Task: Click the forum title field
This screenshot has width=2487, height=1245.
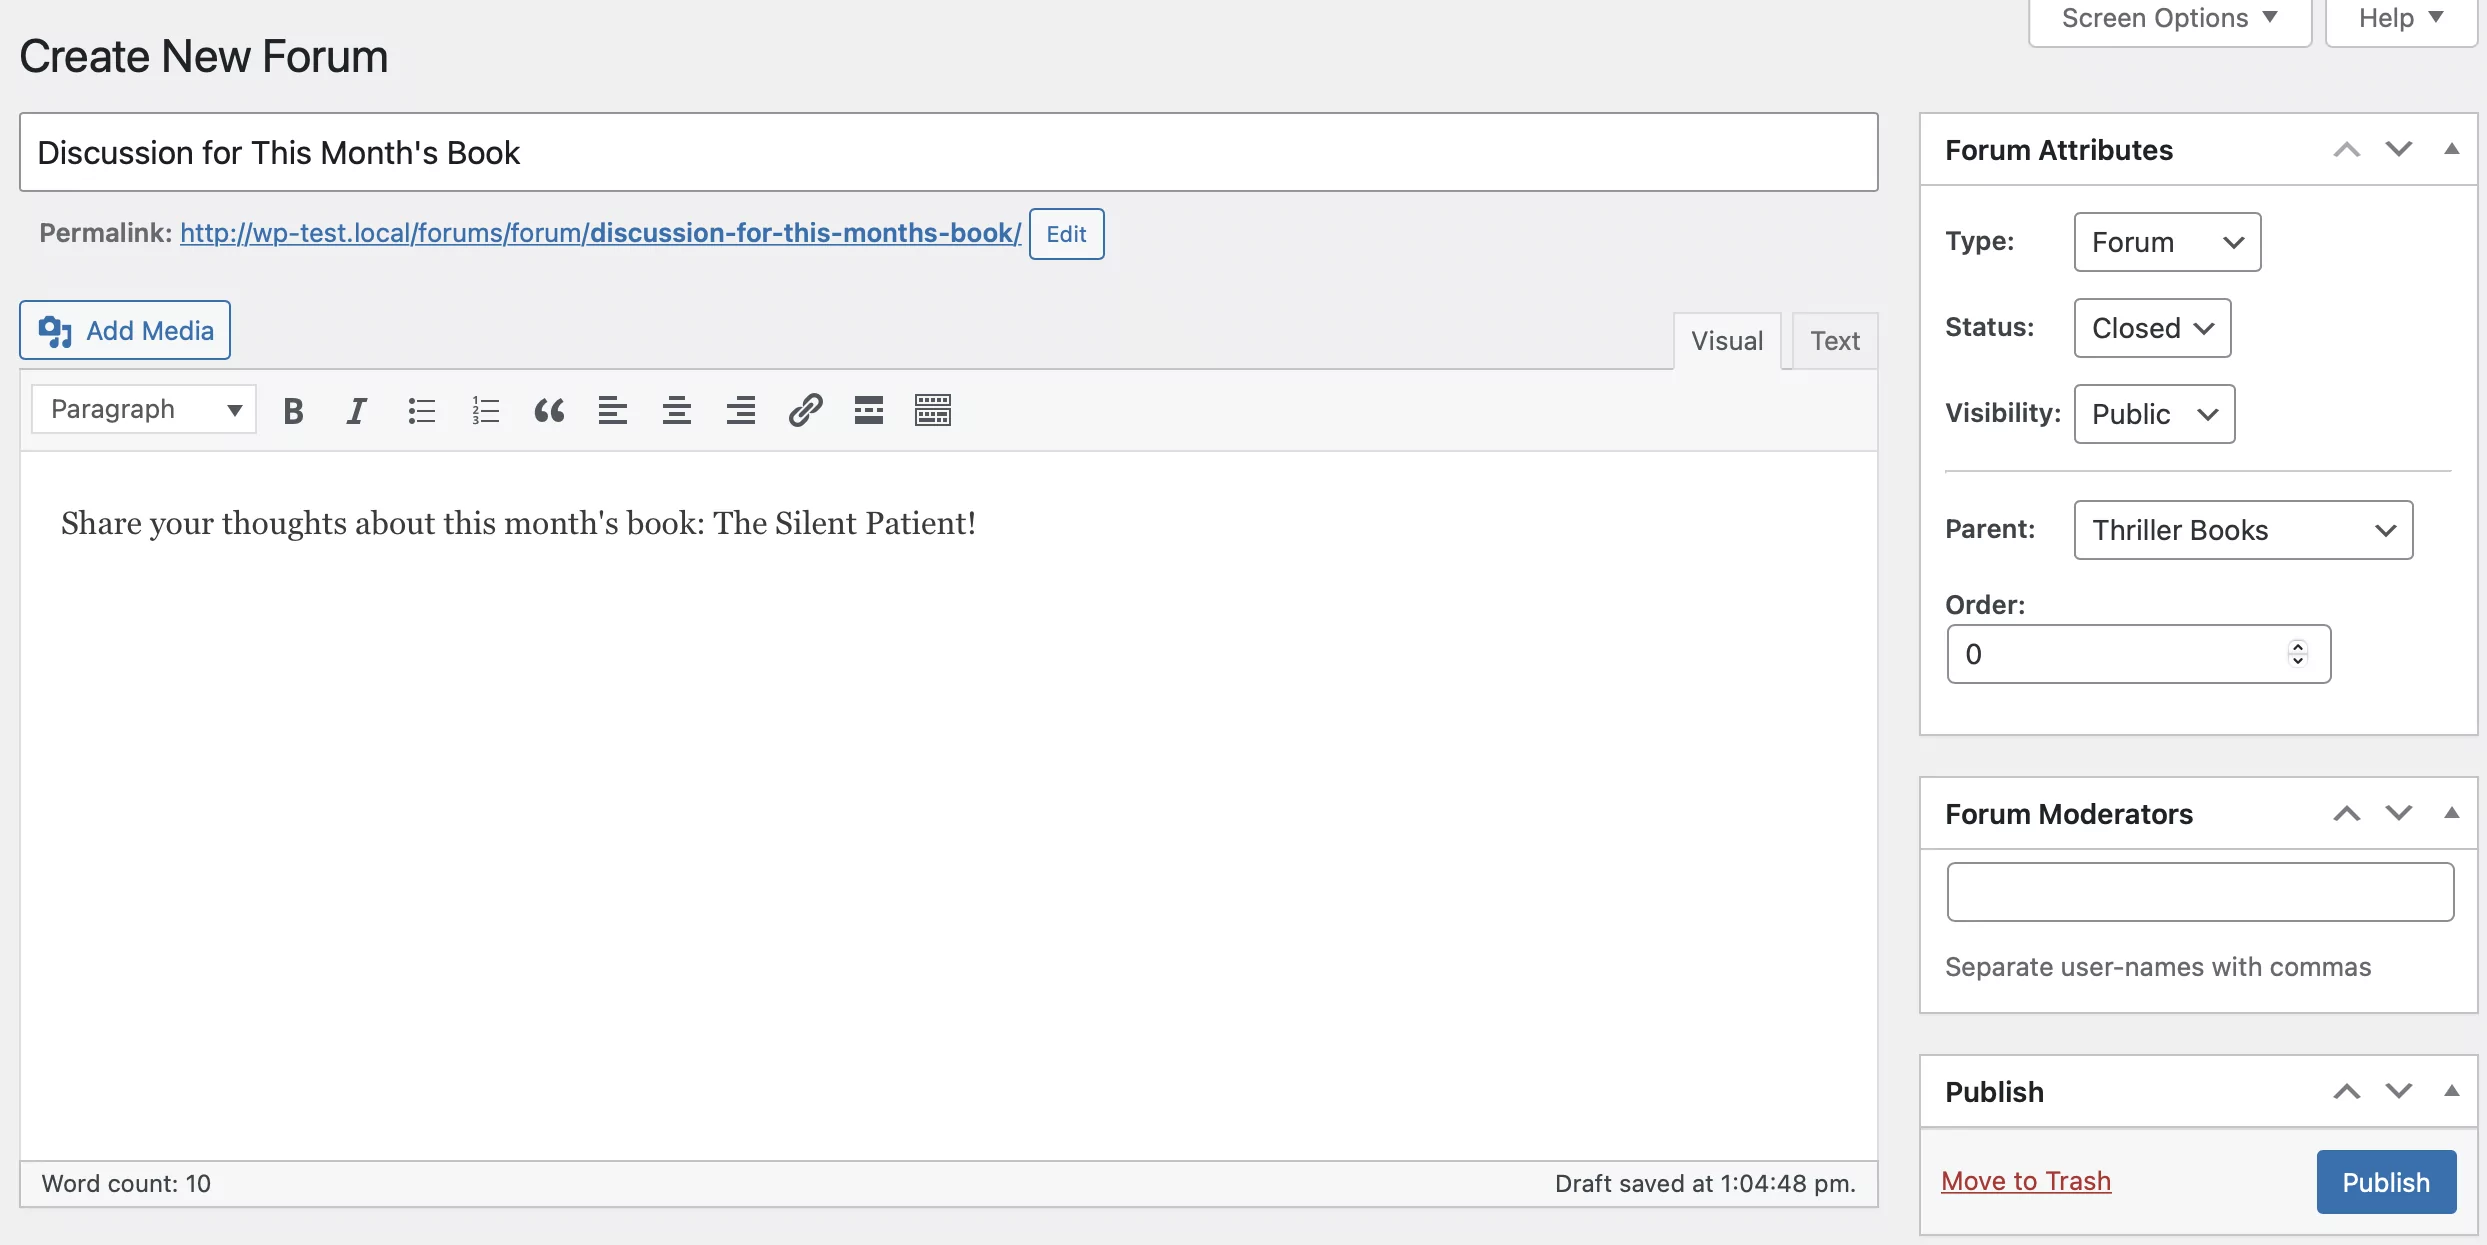Action: tap(948, 152)
